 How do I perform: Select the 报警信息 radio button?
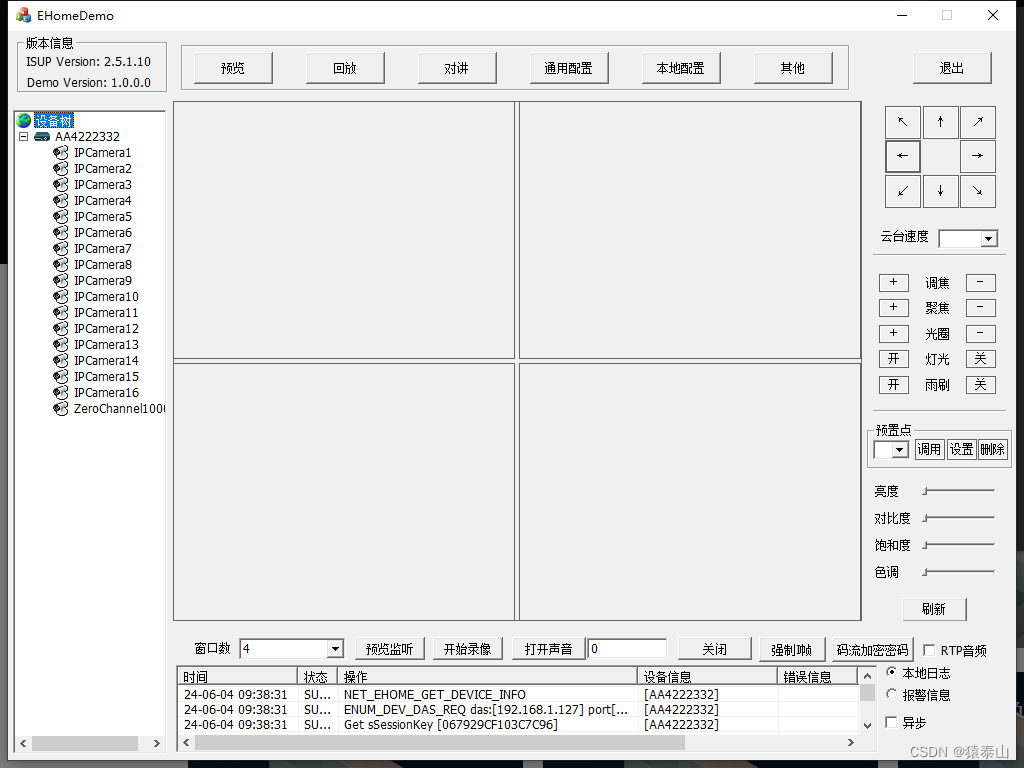pyautogui.click(x=891, y=694)
